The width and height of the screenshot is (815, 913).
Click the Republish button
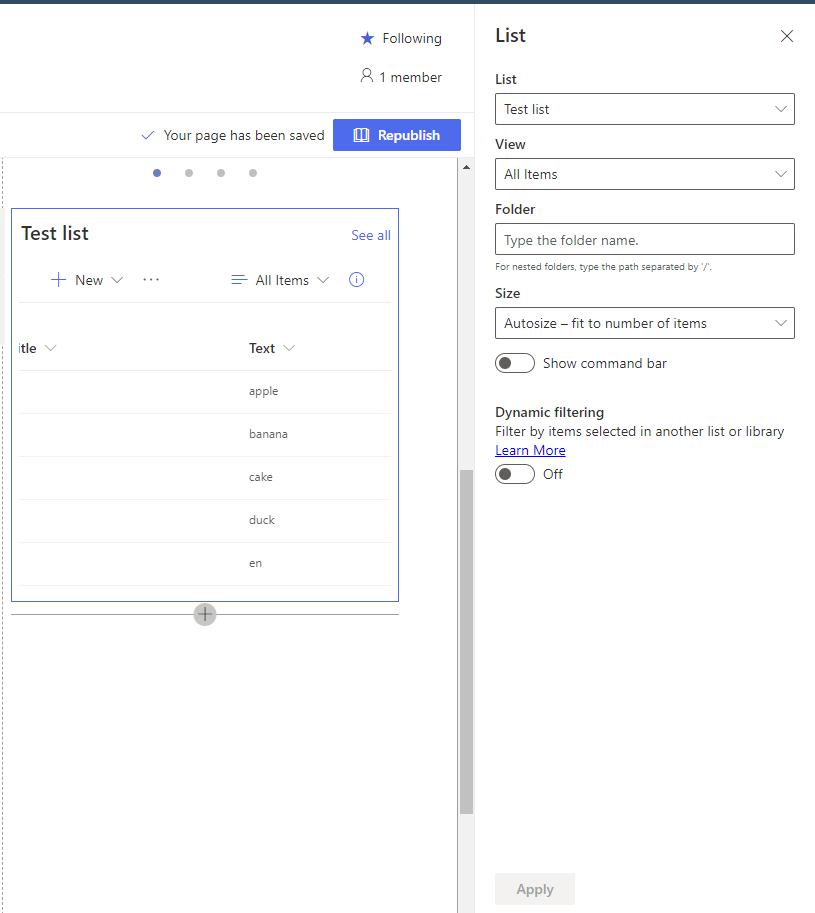click(397, 135)
